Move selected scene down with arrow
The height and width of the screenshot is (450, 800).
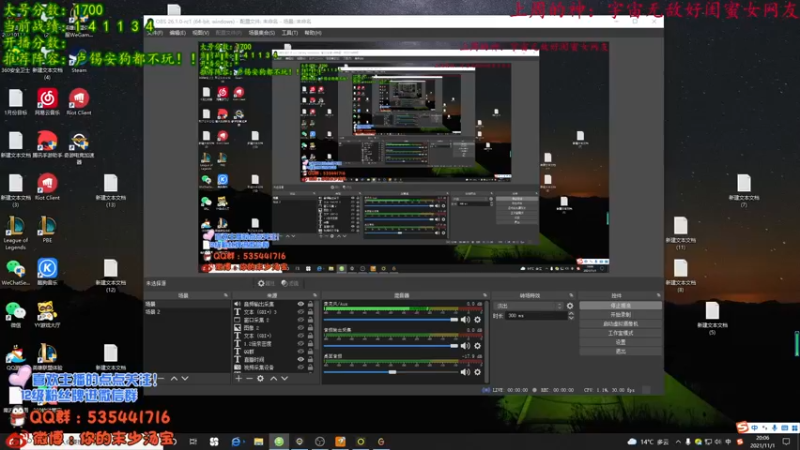[185, 379]
